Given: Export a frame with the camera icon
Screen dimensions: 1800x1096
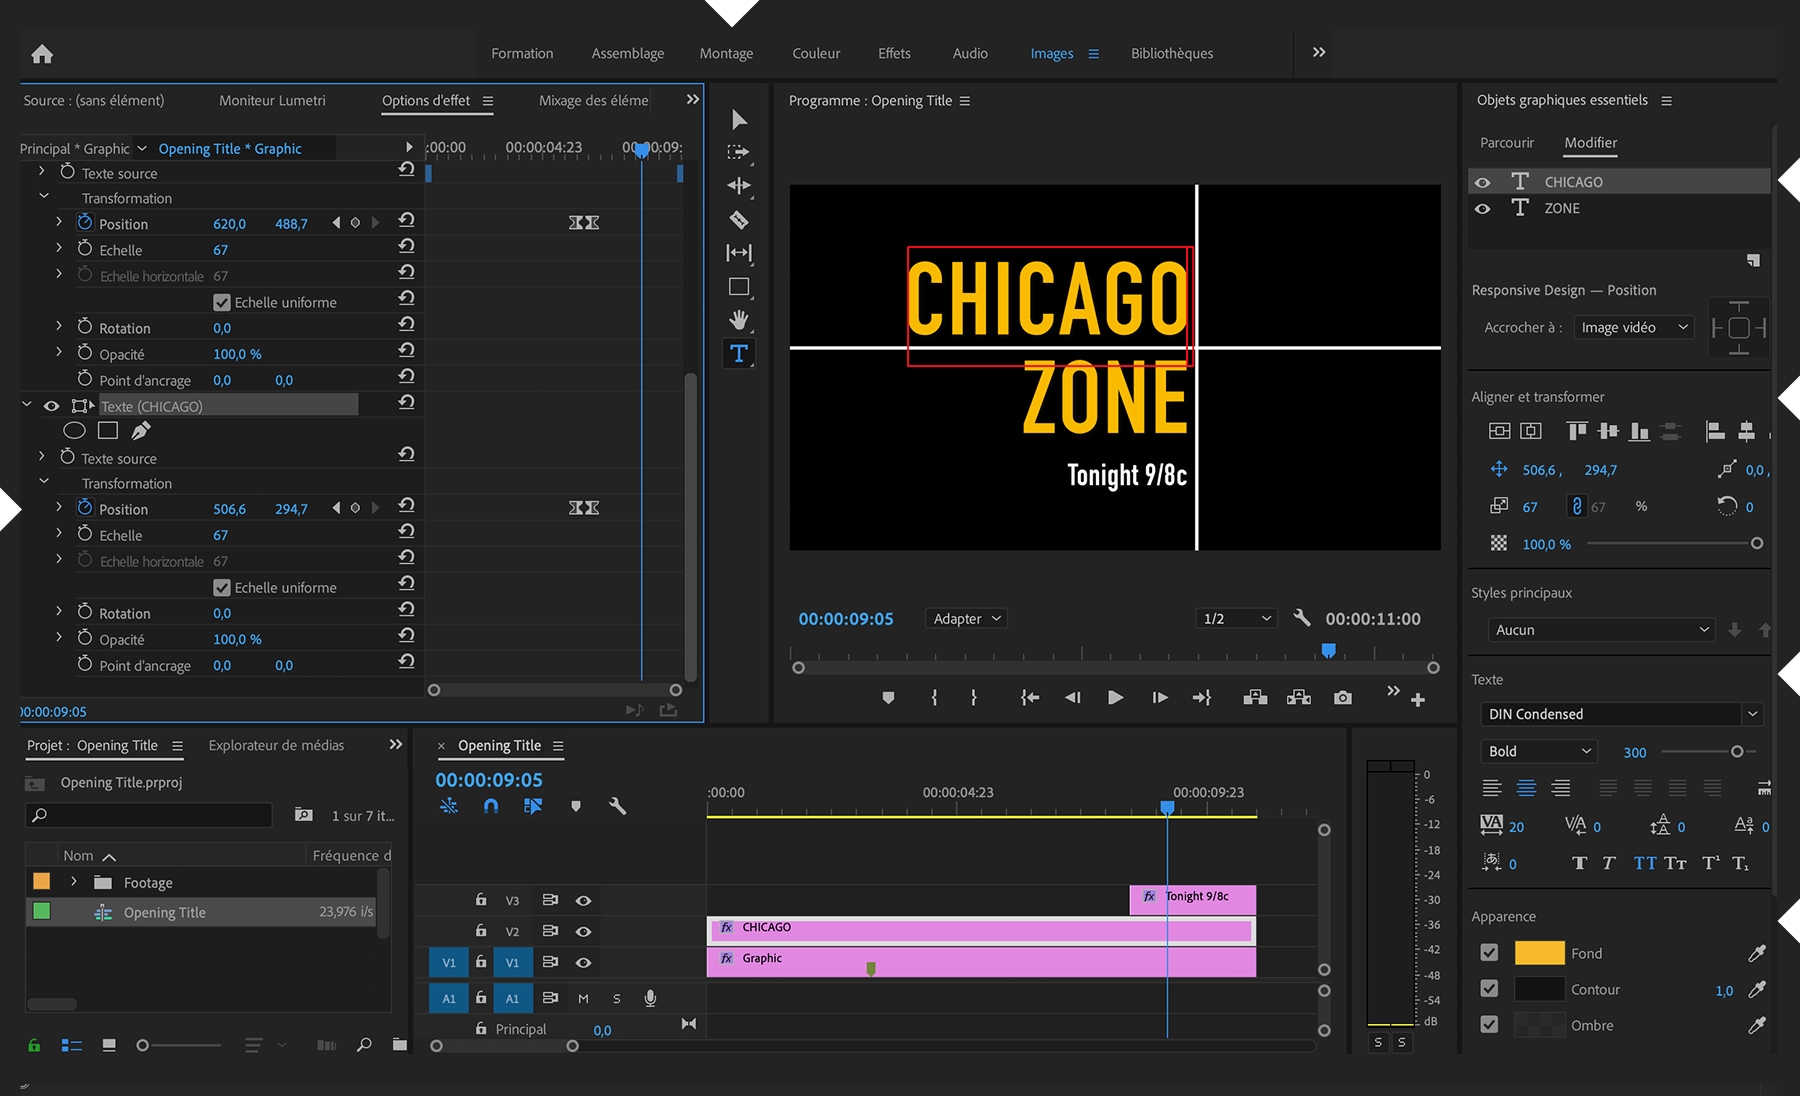Looking at the screenshot, I should coord(1342,698).
